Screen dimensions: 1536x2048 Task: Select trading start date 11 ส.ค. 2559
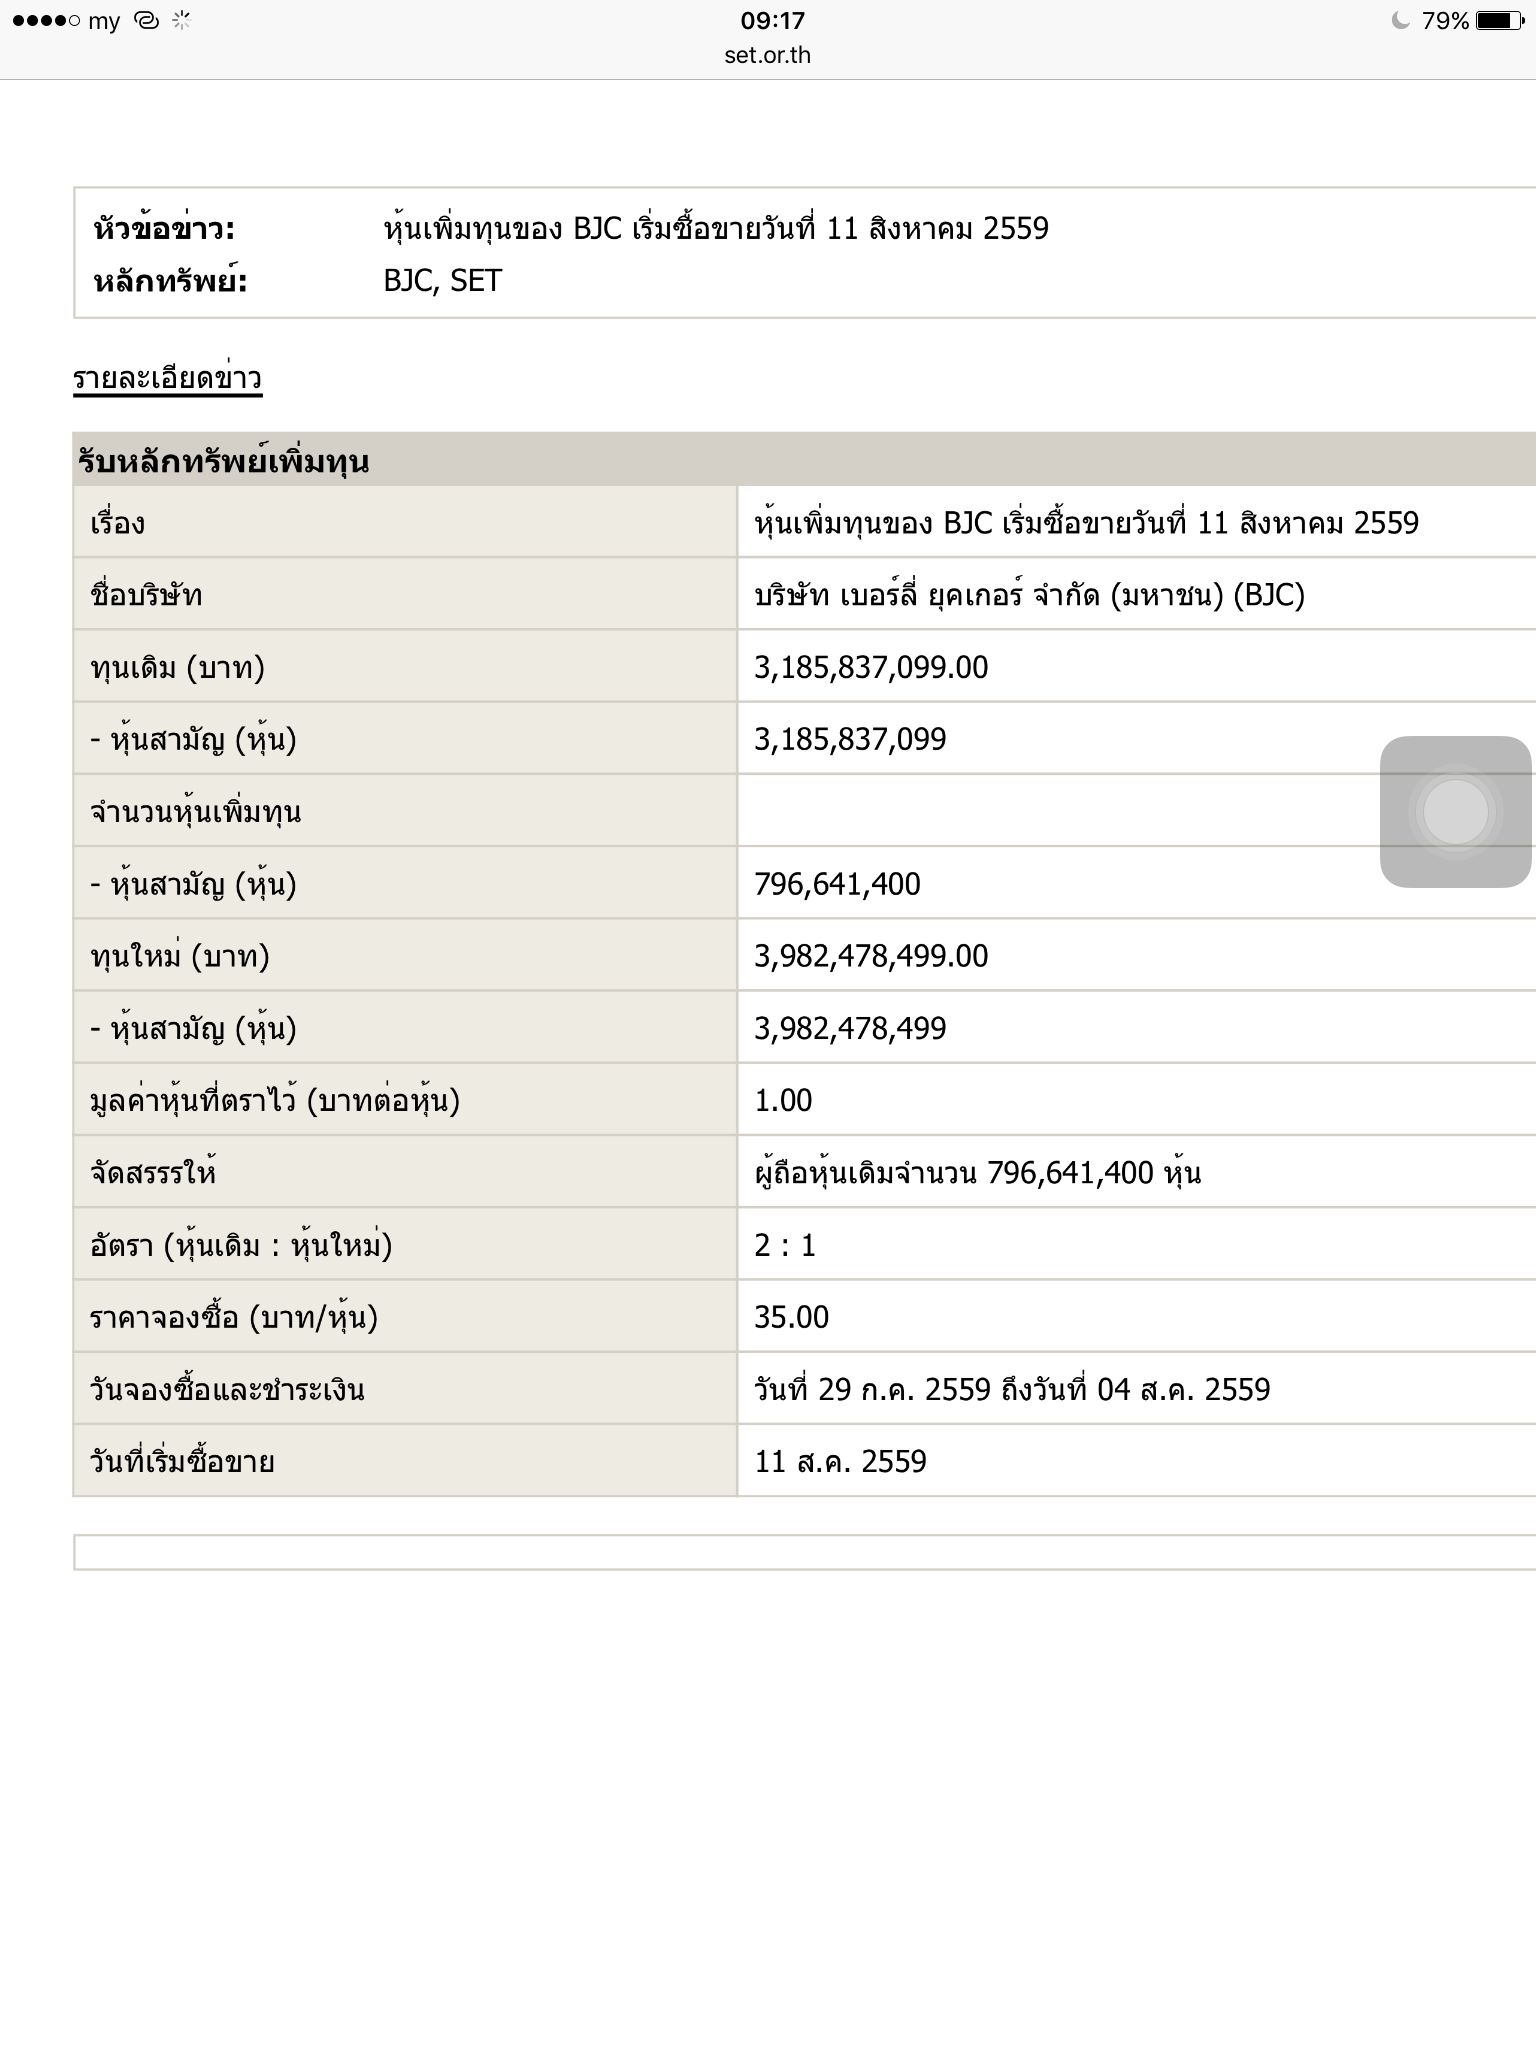point(840,1461)
